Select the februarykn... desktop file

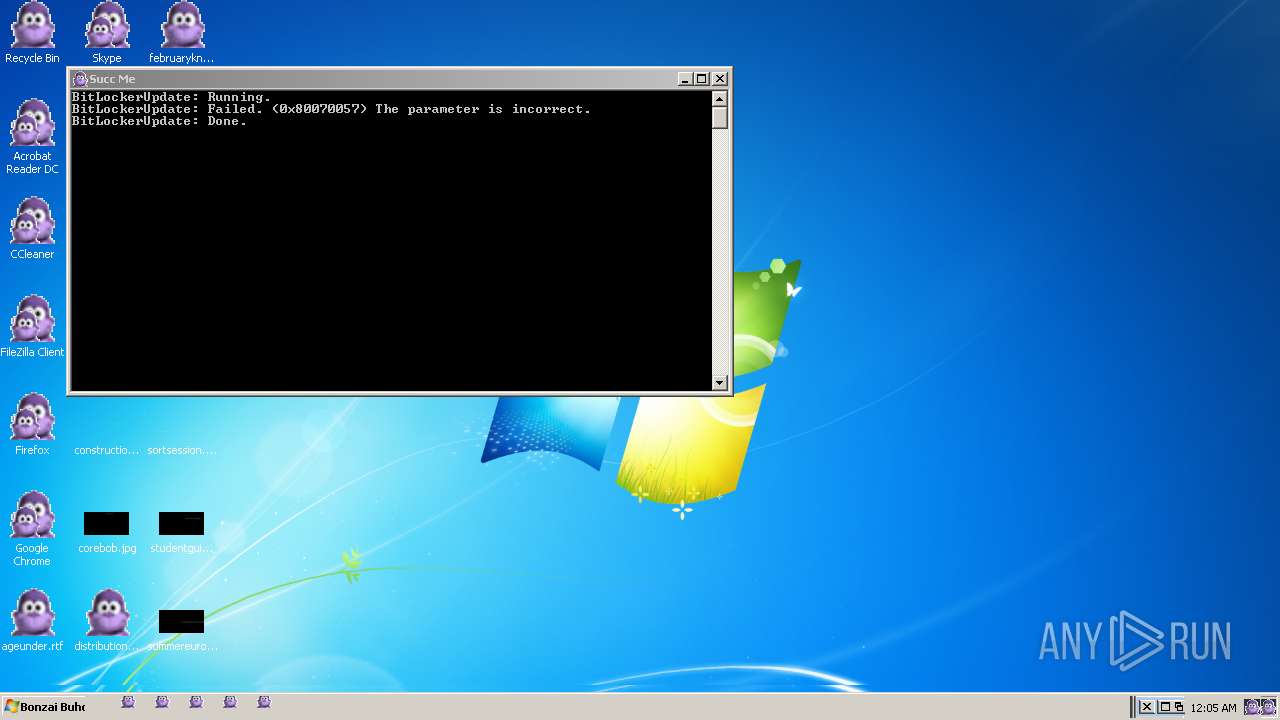coord(181,32)
